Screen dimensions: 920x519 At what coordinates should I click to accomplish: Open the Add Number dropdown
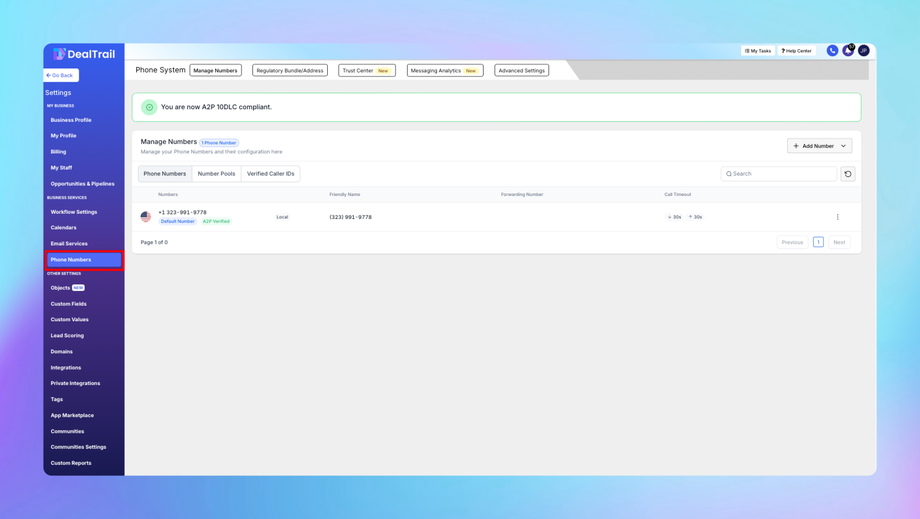(x=819, y=146)
